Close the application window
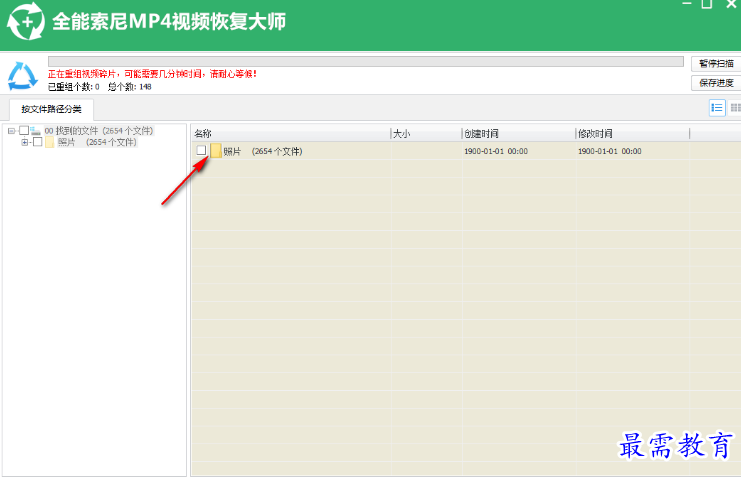This screenshot has height=477, width=741. tap(732, 4)
